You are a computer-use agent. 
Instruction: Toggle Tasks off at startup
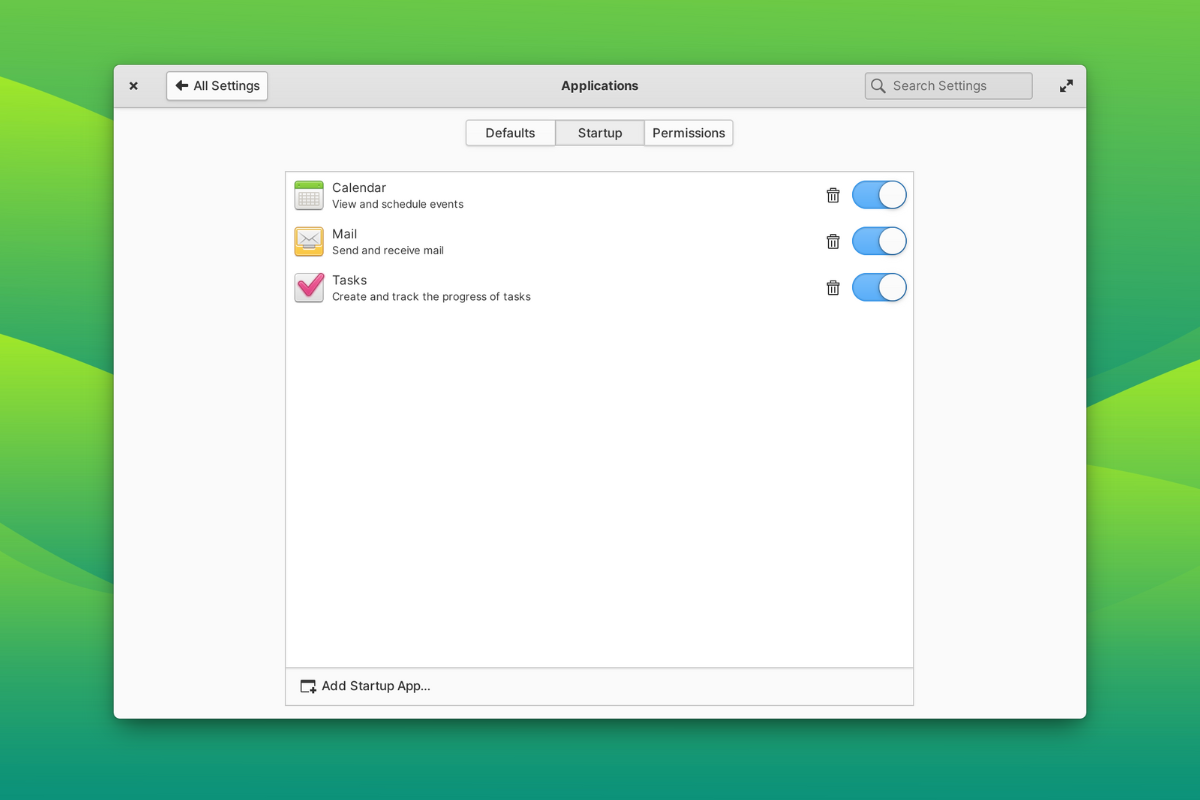point(879,287)
